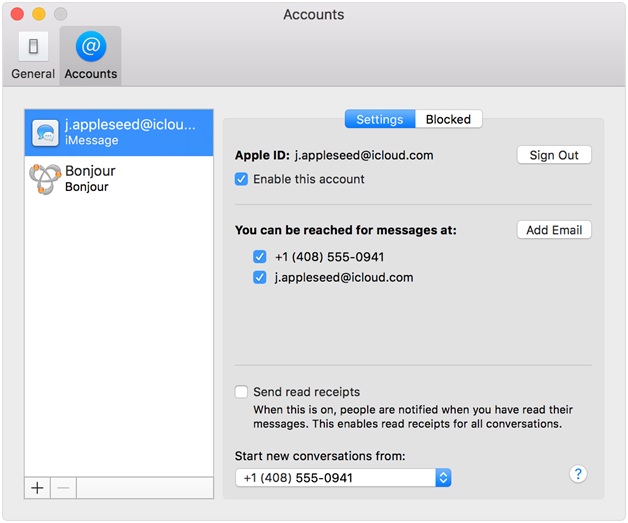Open Start new conversations from dropdown
The height and width of the screenshot is (523, 628).
pyautogui.click(x=343, y=478)
